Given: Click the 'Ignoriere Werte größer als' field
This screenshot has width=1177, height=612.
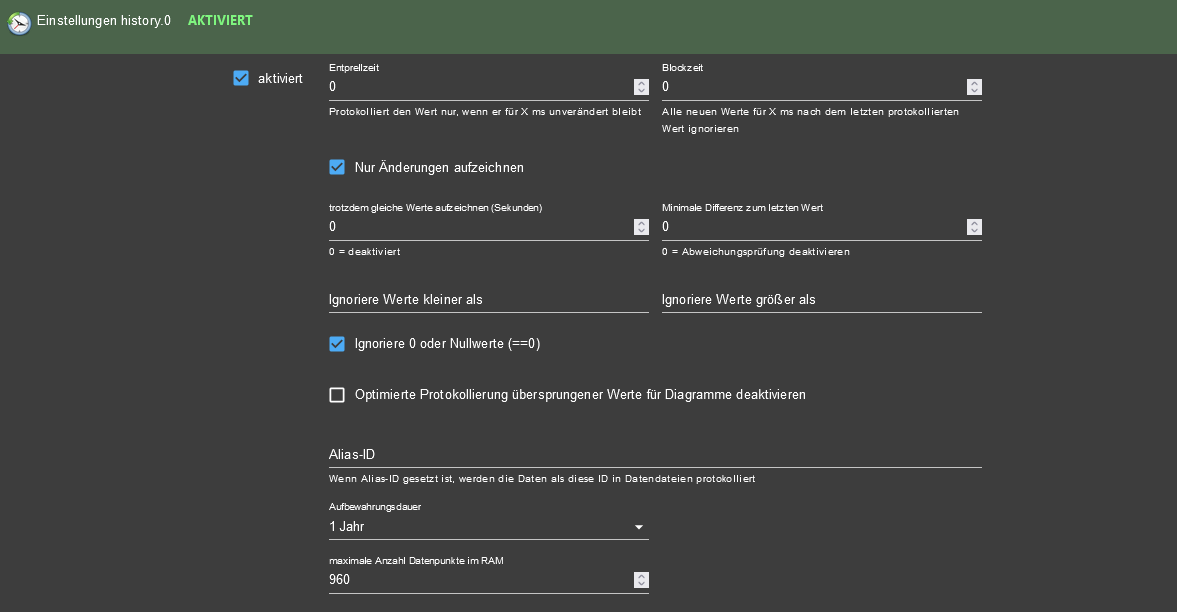Looking at the screenshot, I should (821, 300).
